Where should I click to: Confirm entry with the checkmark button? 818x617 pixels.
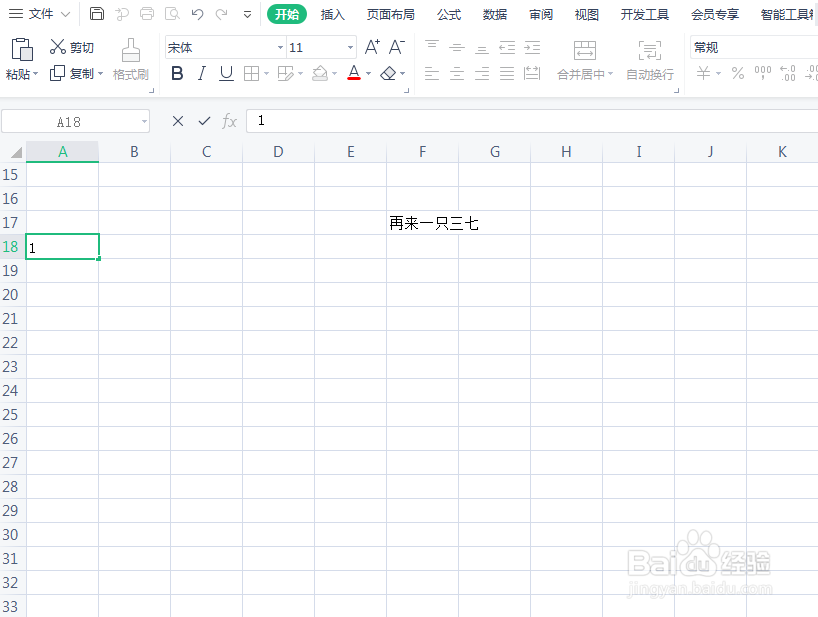[204, 121]
